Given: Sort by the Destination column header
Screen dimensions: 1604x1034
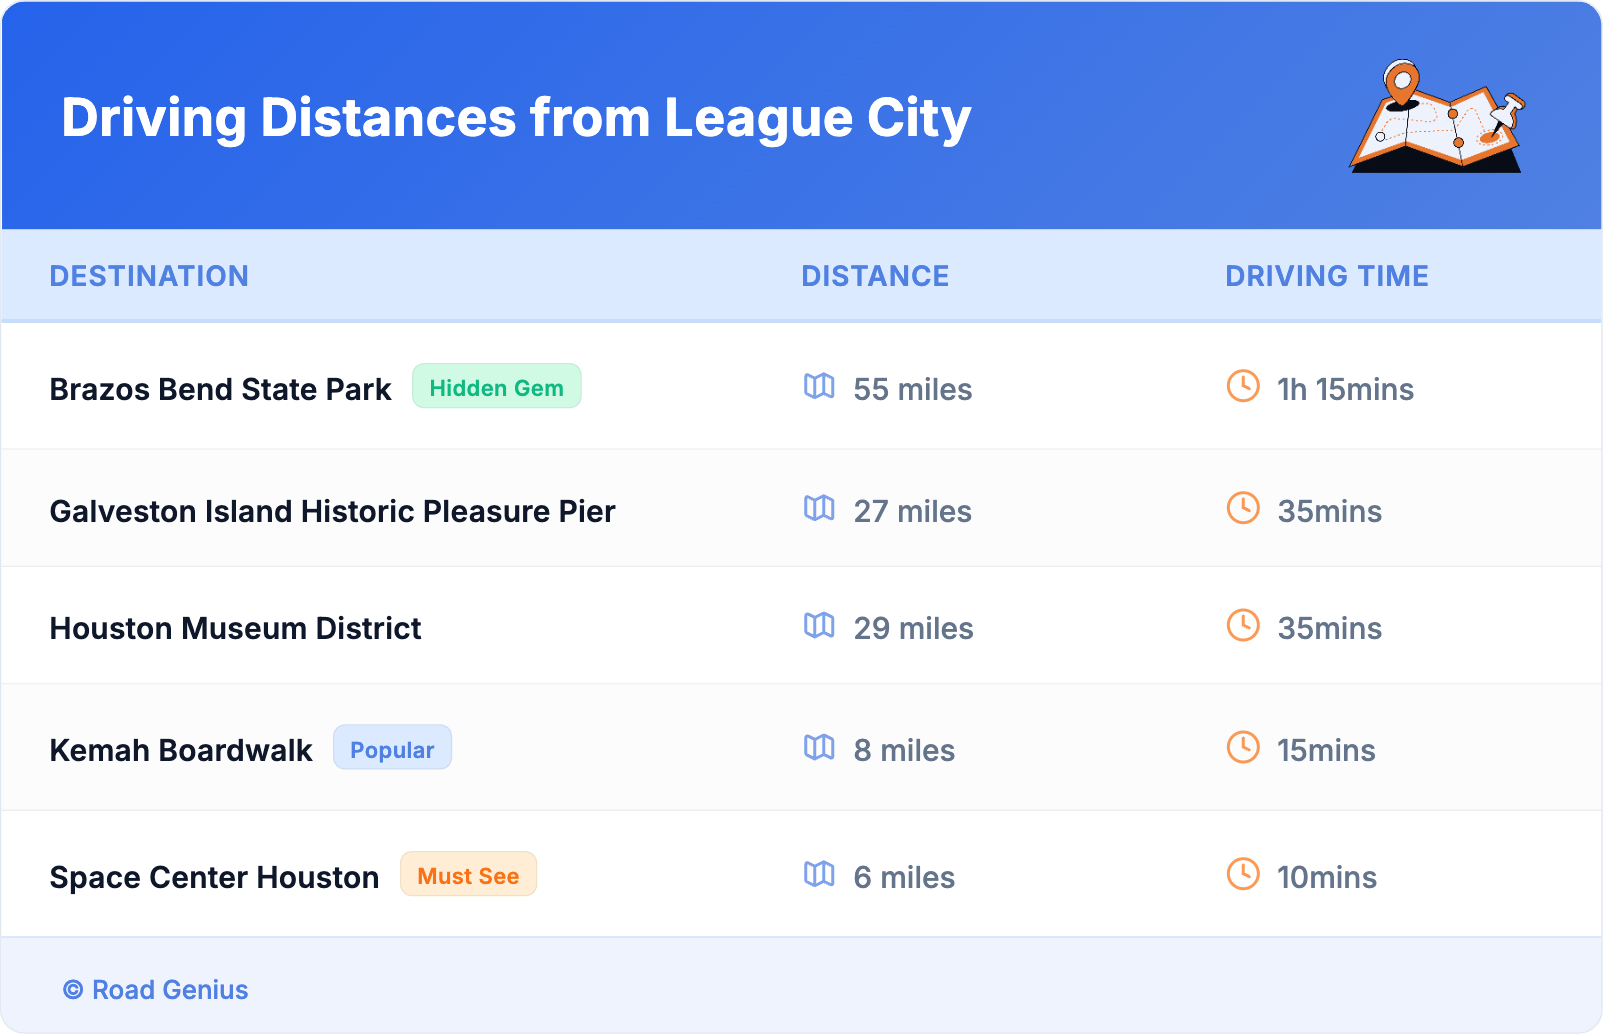Looking at the screenshot, I should coord(149,276).
